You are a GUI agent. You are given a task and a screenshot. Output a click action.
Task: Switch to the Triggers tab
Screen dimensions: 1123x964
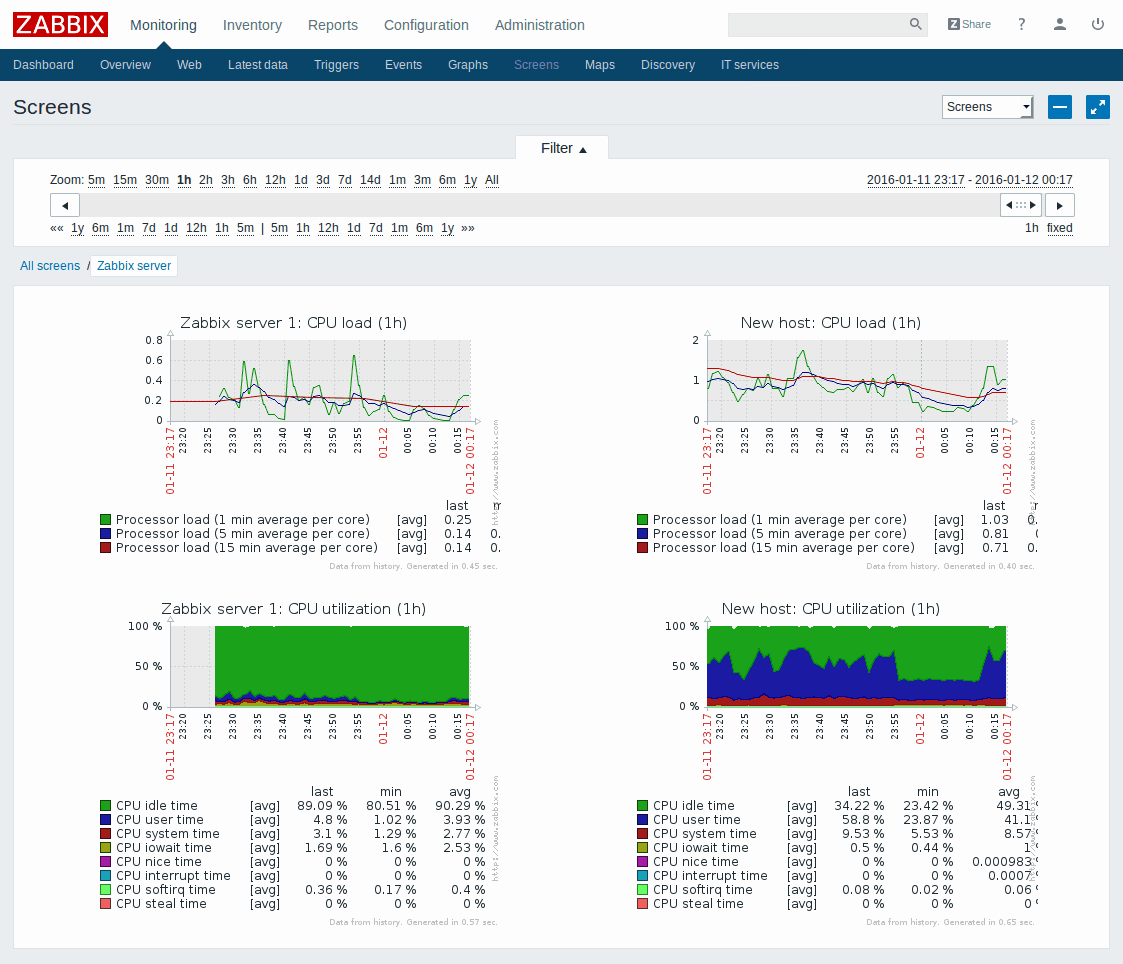point(336,65)
